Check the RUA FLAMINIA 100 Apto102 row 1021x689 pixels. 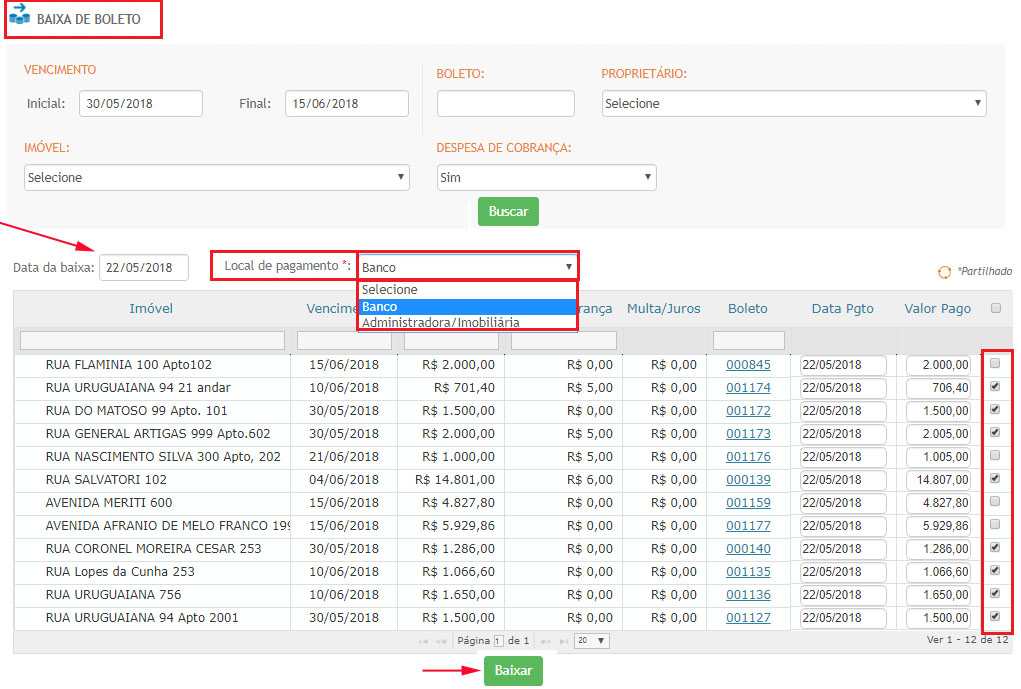pos(995,364)
